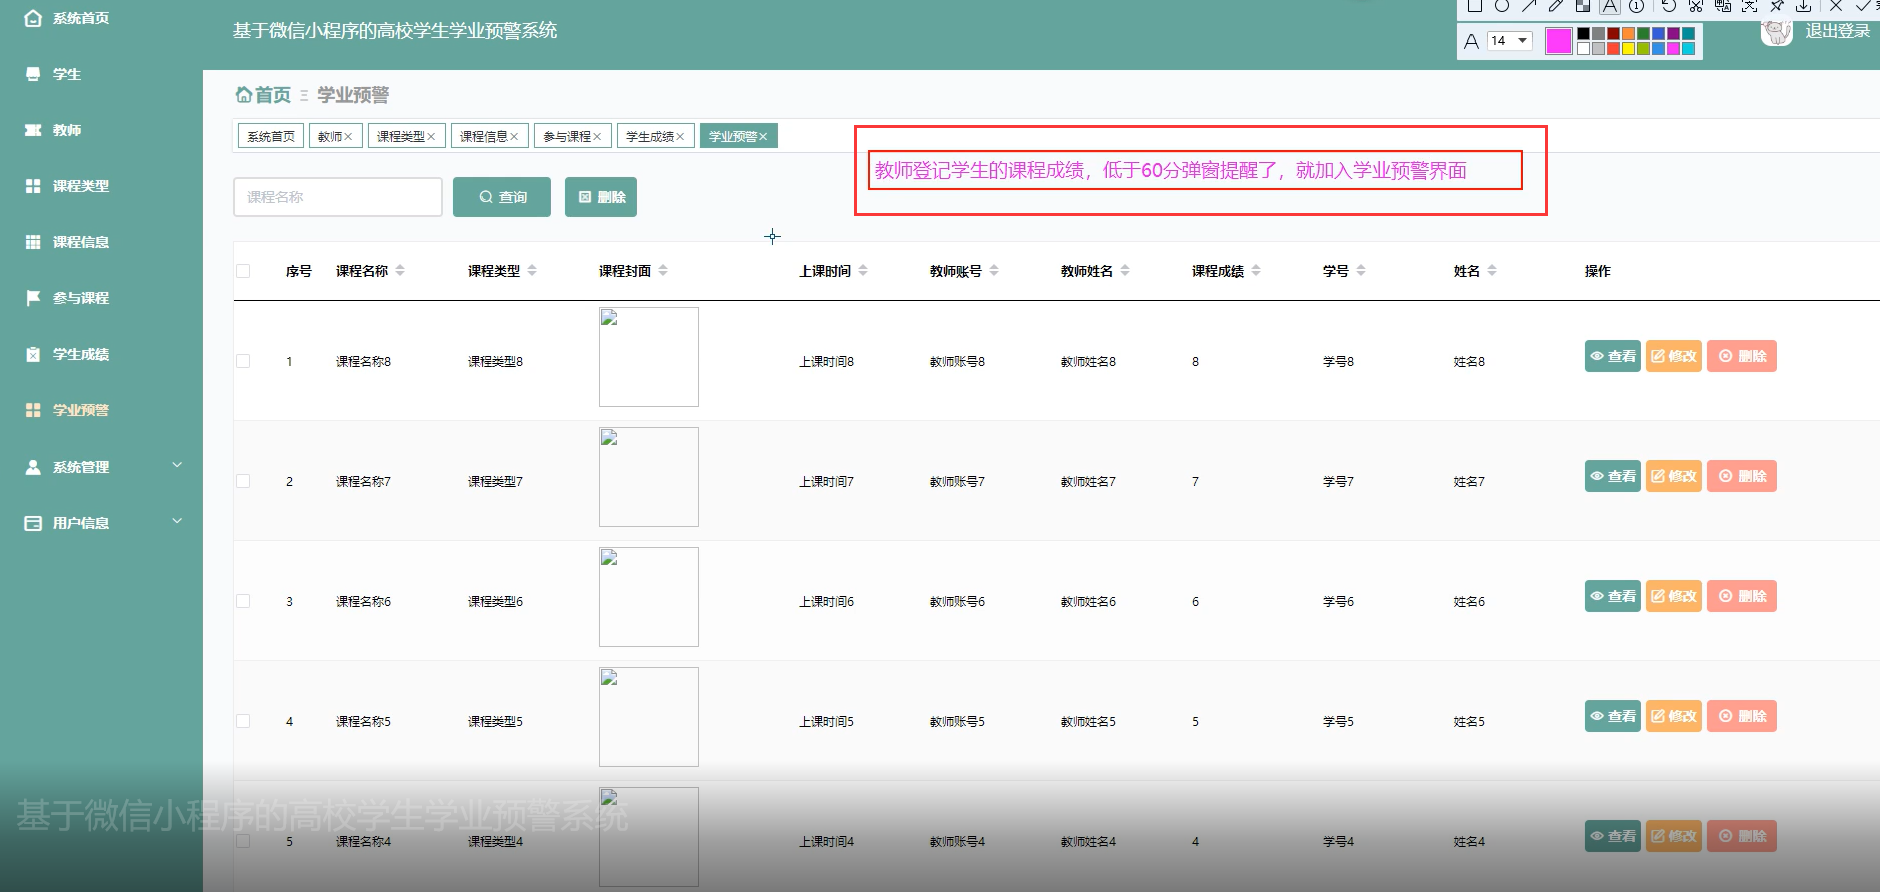
Task: Close the 课程类型 tab
Action: coord(431,137)
